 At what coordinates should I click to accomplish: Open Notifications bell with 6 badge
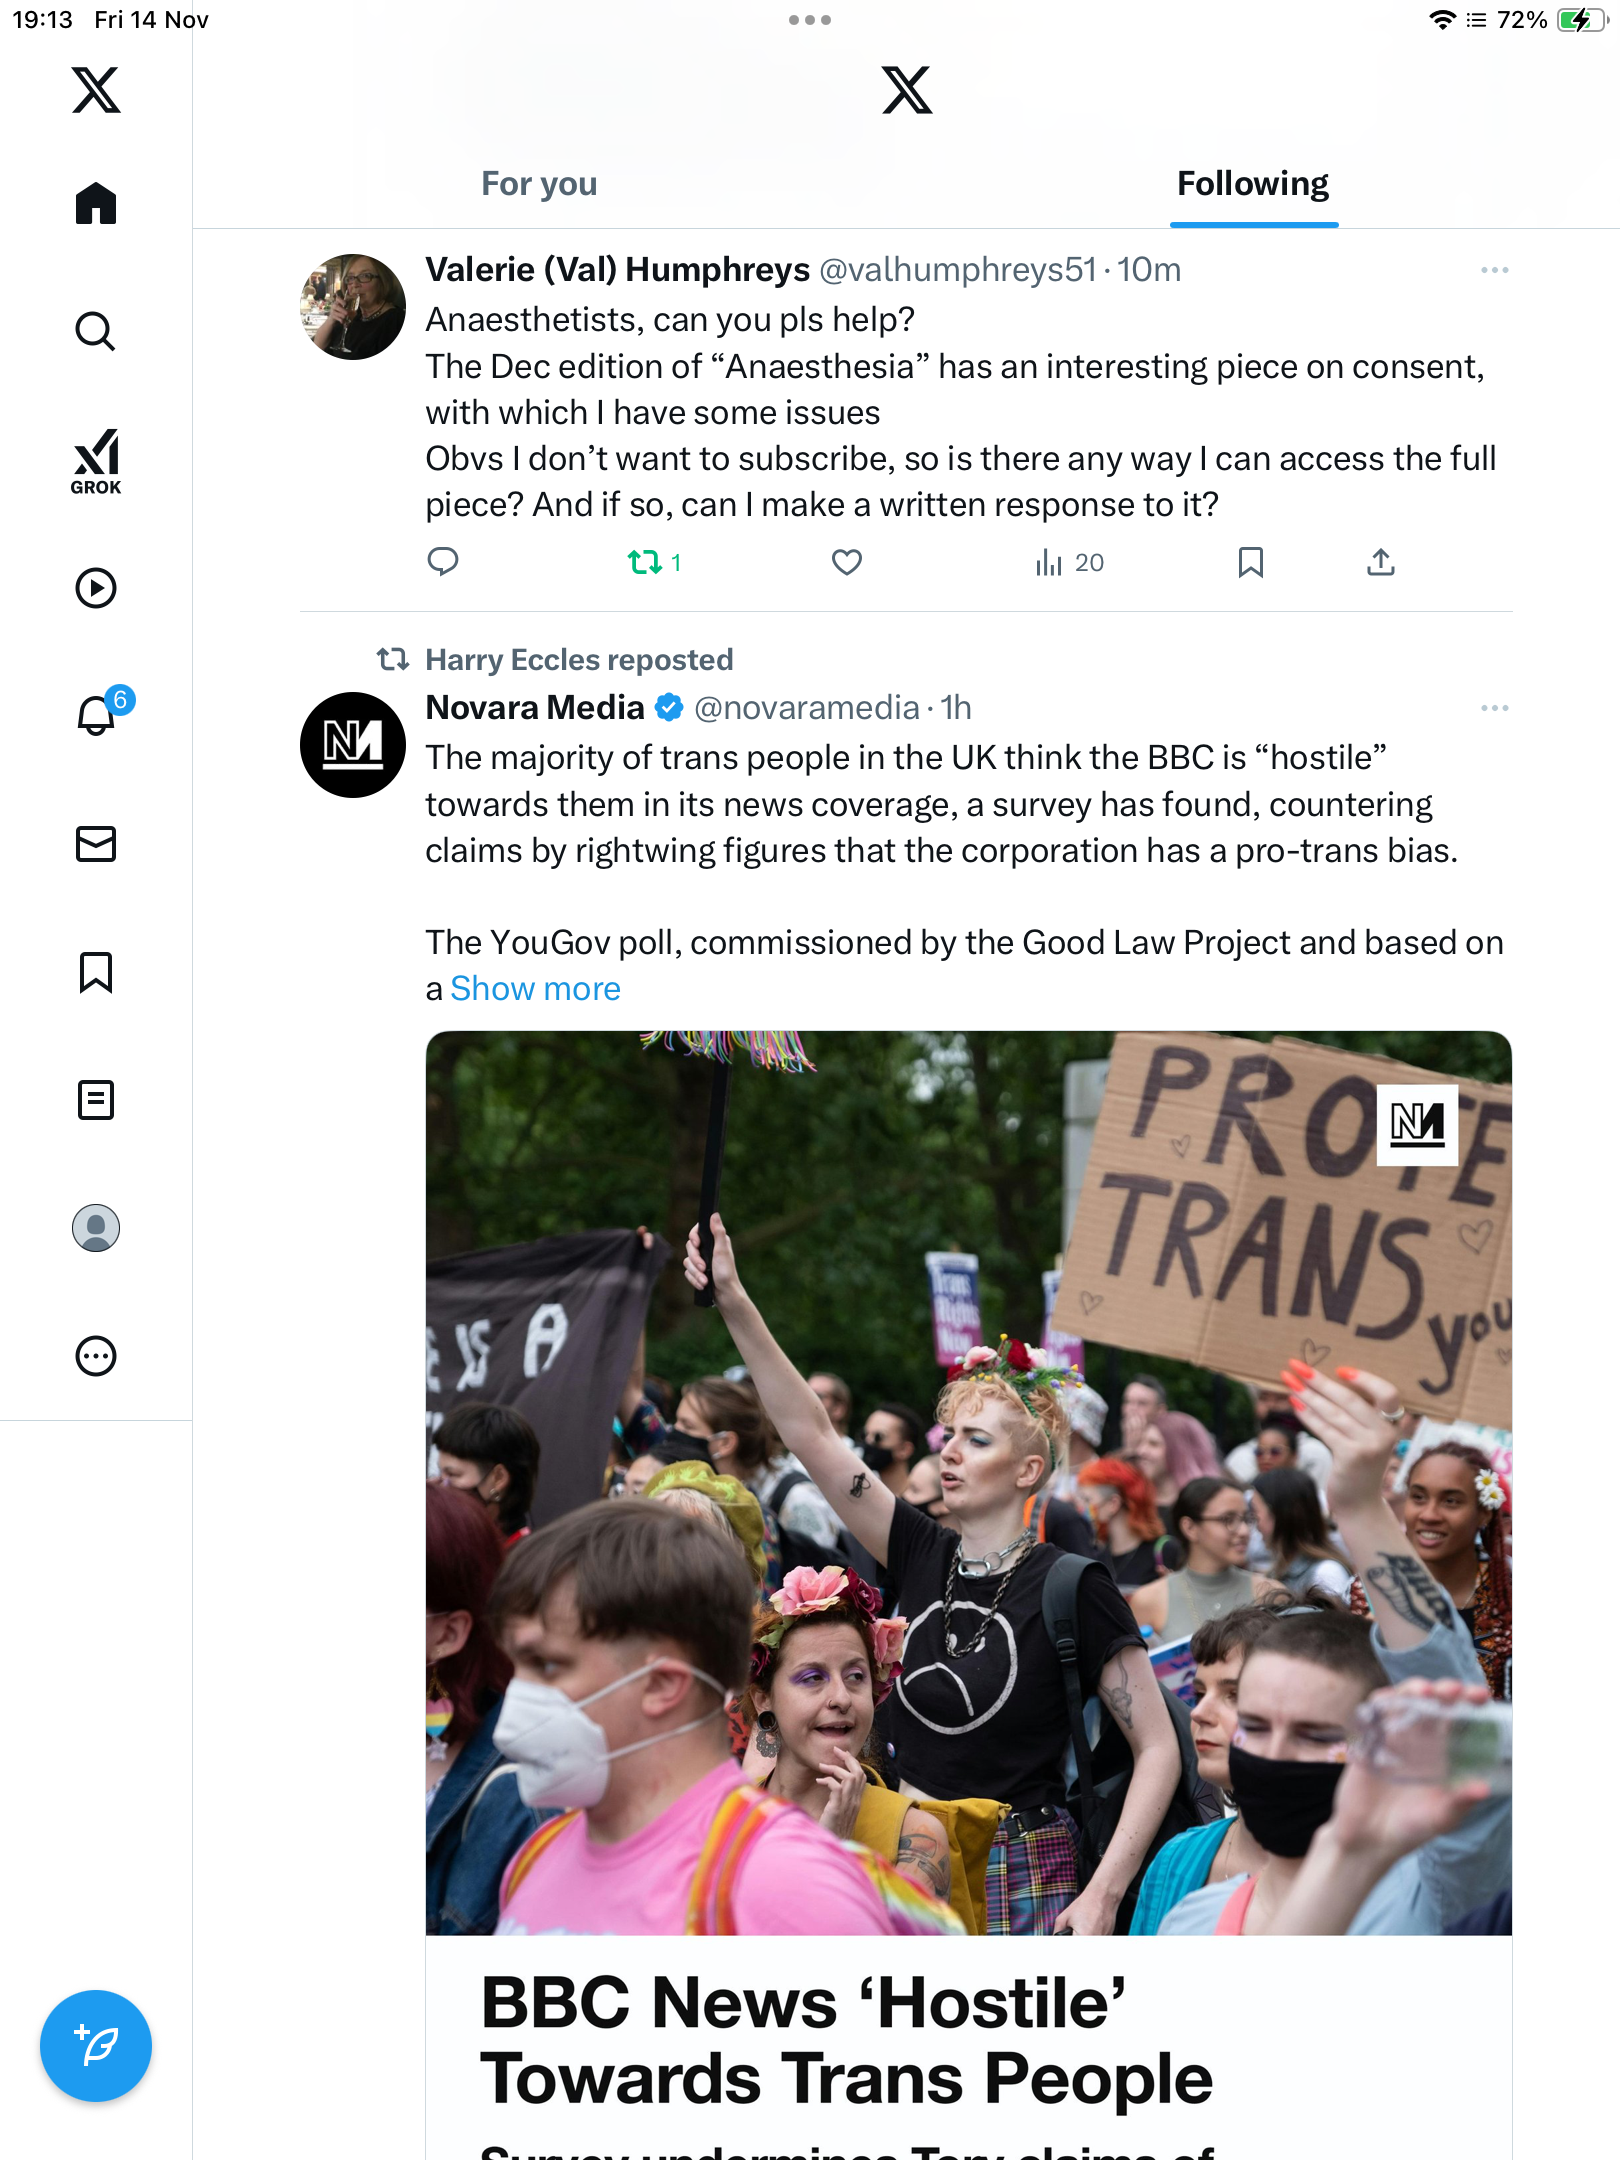tap(97, 715)
